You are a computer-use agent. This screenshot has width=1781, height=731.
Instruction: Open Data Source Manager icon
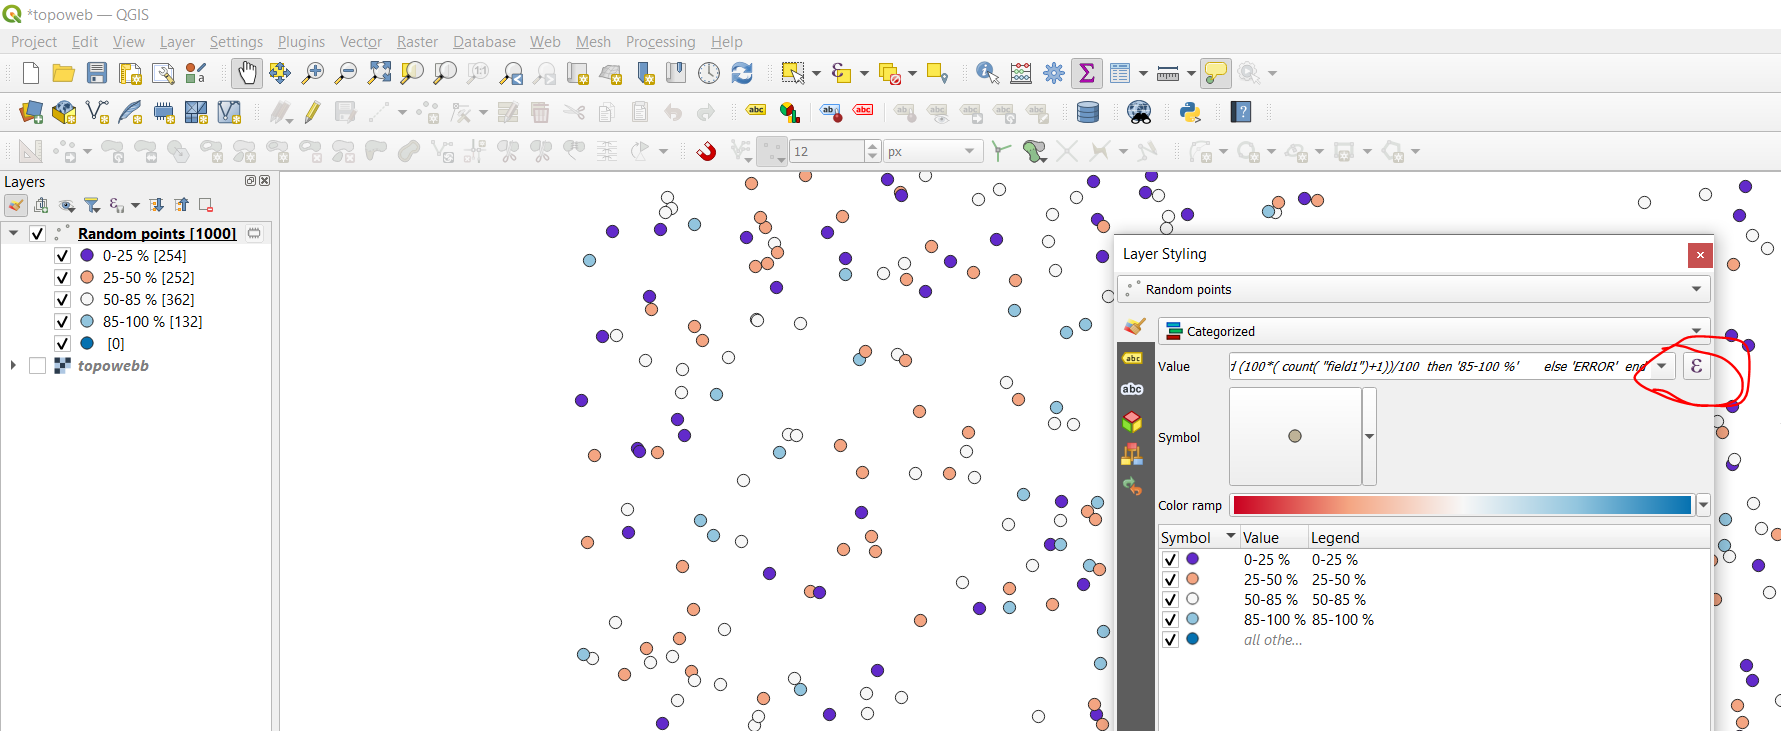coord(31,112)
